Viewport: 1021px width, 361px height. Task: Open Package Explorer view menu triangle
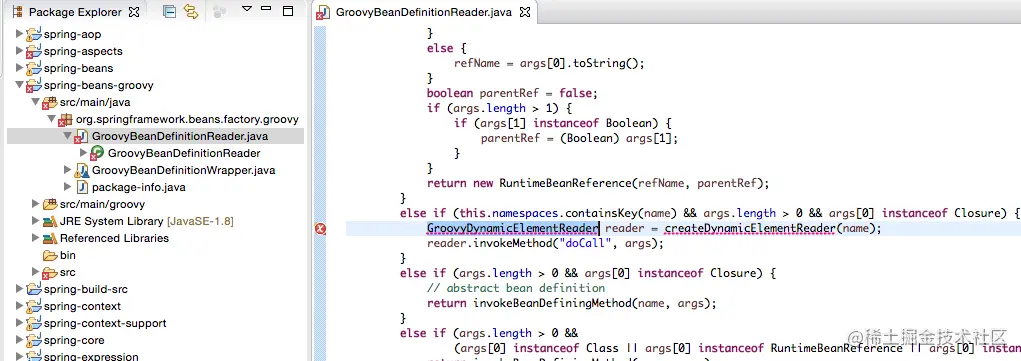coord(247,9)
